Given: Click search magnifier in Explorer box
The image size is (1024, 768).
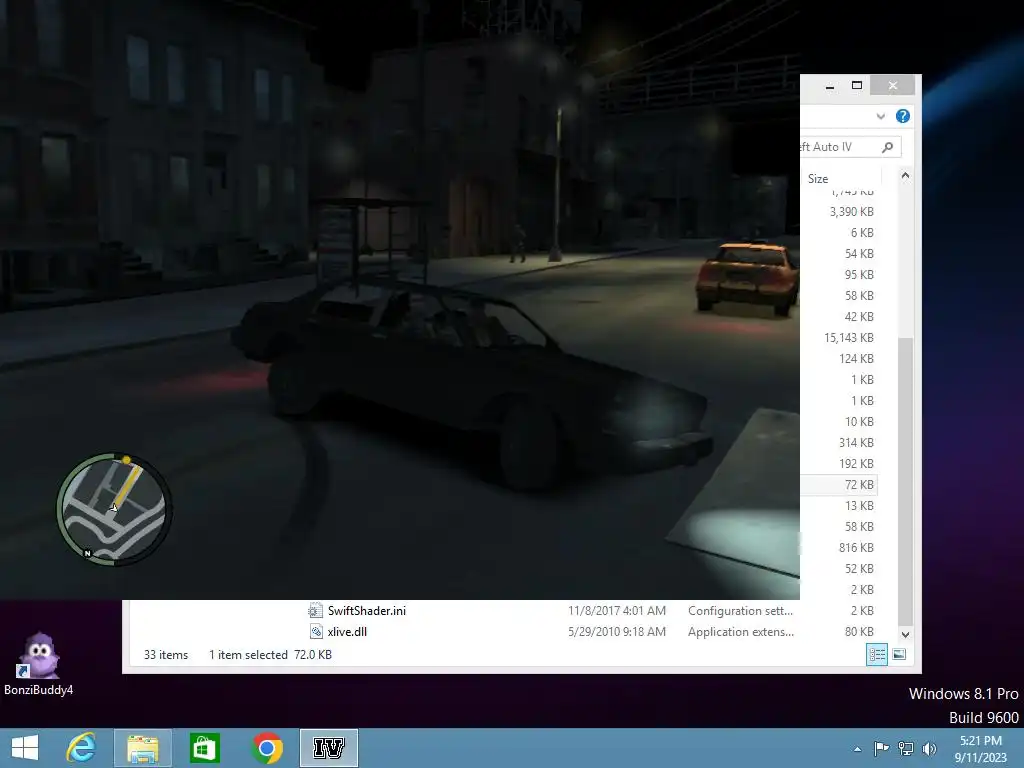Looking at the screenshot, I should 887,147.
